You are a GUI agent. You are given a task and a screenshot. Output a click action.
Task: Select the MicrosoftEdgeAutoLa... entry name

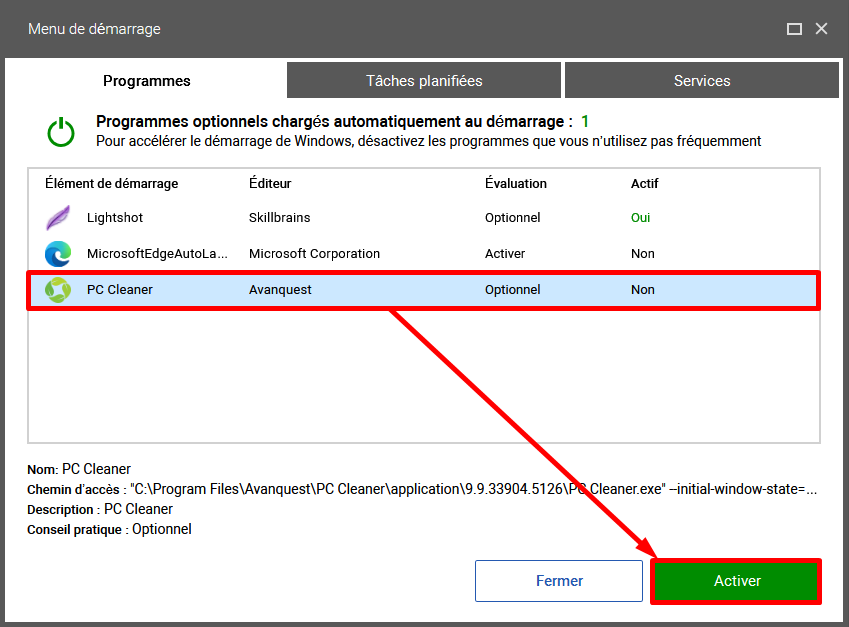click(x=157, y=254)
